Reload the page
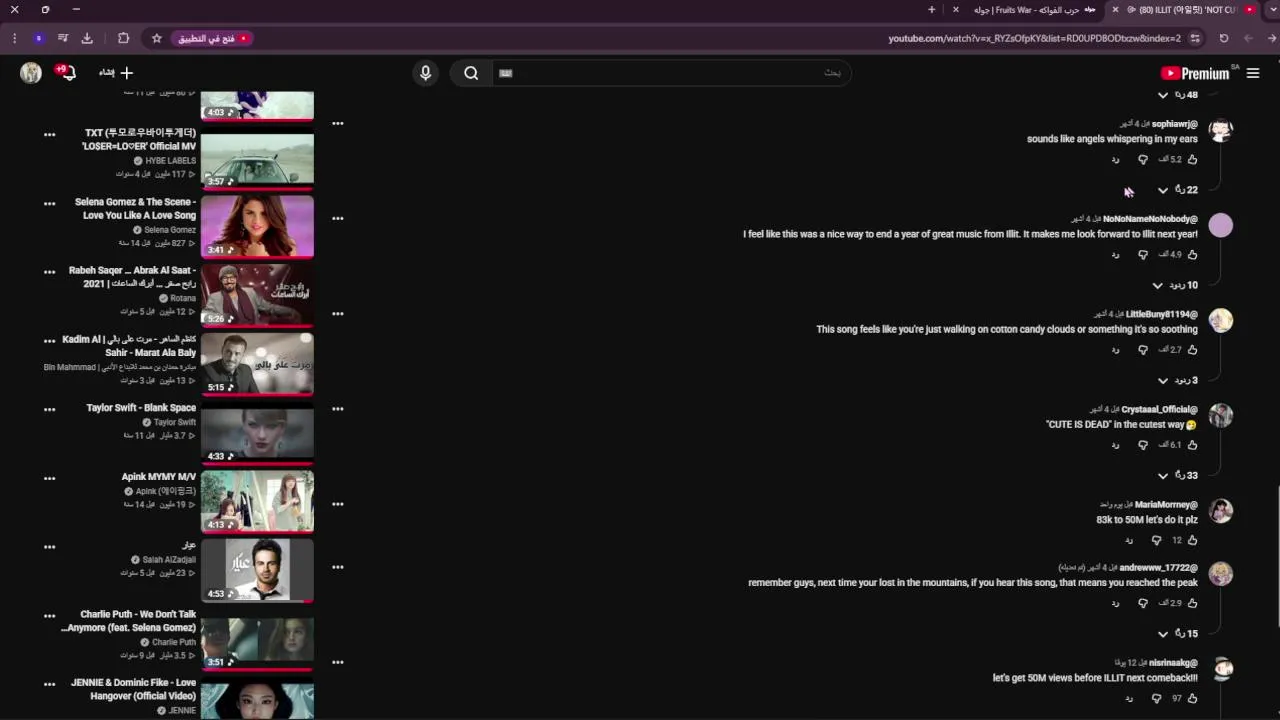This screenshot has height=720, width=1280. pos(1223,38)
